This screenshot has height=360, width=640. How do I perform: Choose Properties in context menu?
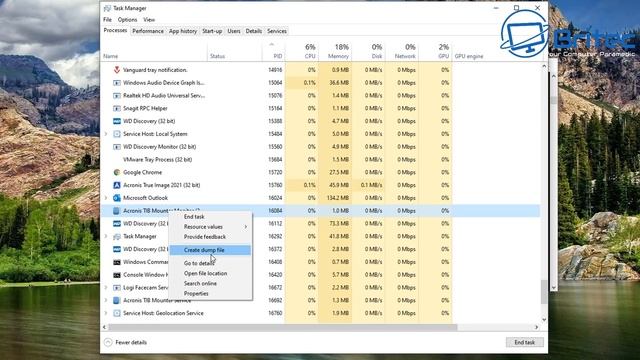(x=211, y=293)
